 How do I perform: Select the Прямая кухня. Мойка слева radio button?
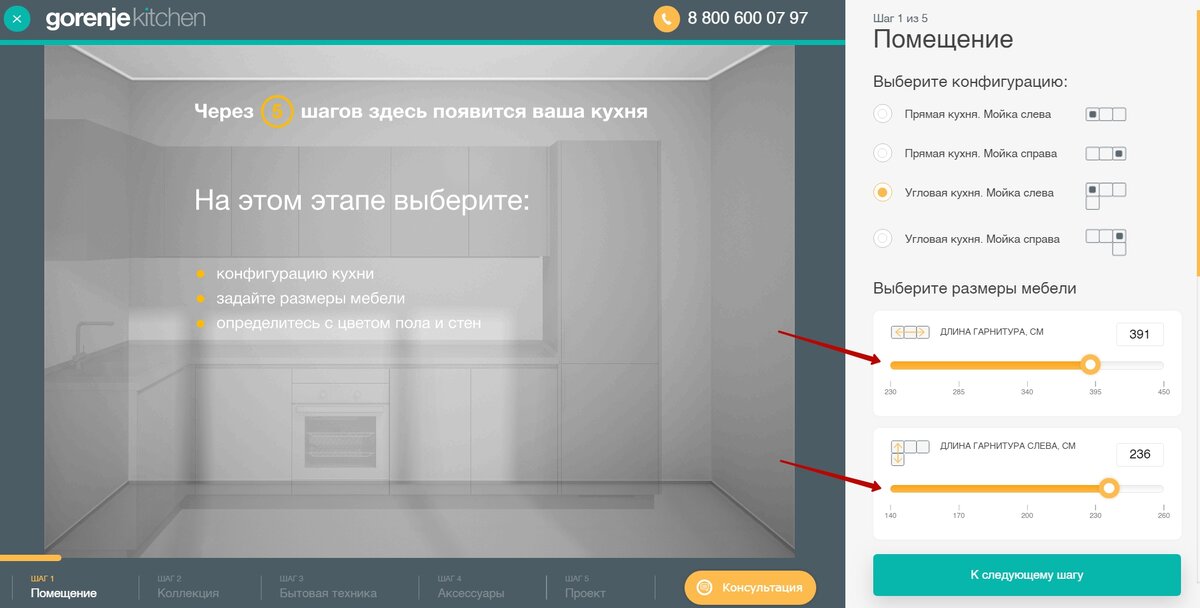coord(882,113)
